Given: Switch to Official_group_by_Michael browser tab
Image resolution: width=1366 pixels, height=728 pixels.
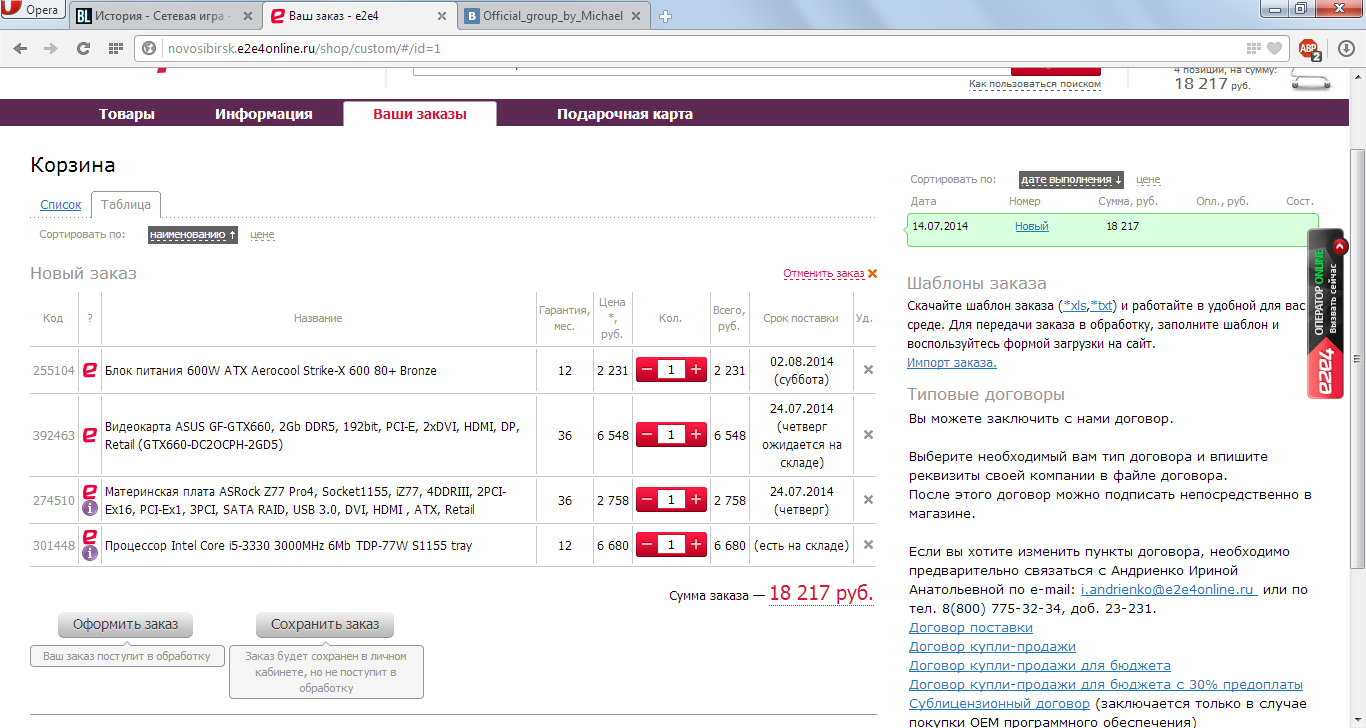Looking at the screenshot, I should (553, 16).
